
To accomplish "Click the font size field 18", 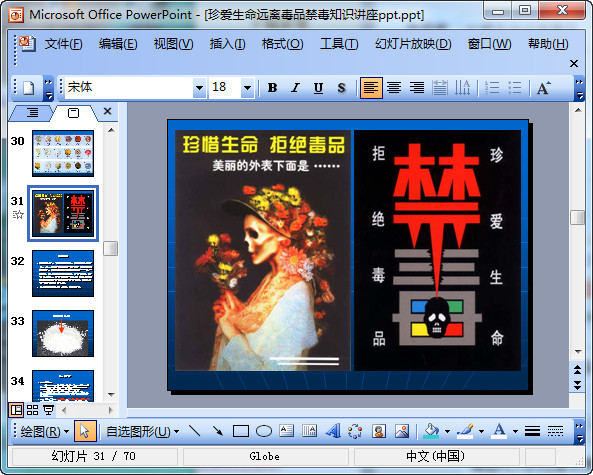I will [225, 88].
